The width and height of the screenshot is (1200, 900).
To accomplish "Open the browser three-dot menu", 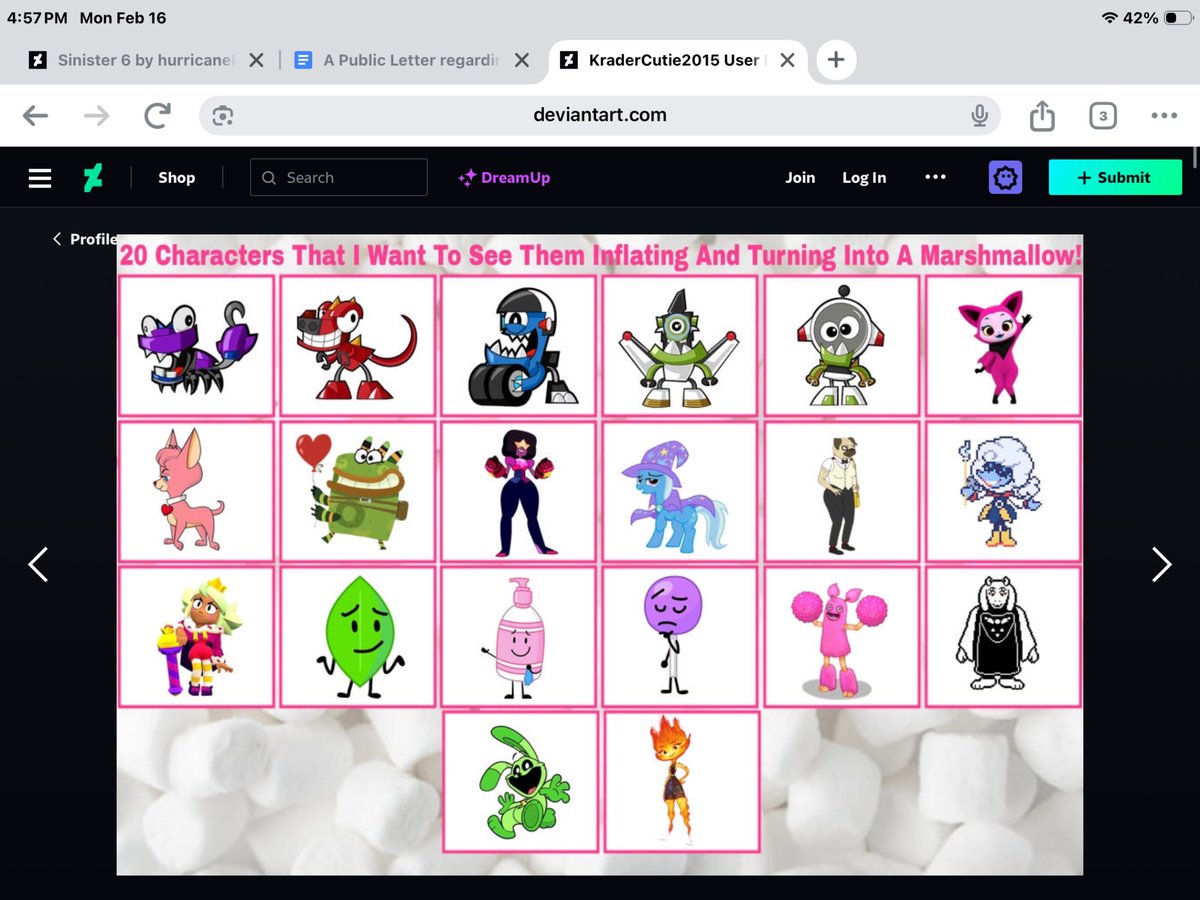I will point(1164,116).
